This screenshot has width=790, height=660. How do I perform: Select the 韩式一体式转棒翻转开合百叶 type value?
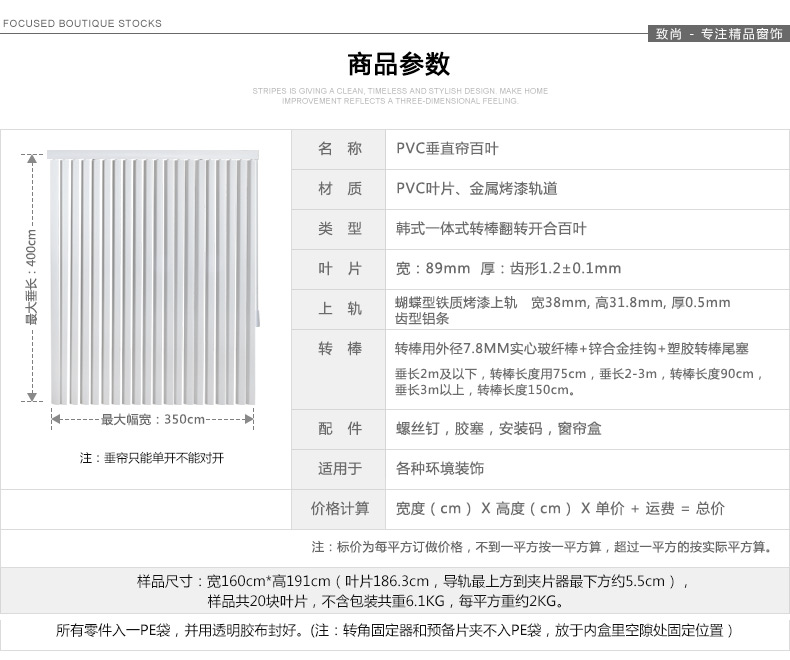tap(491, 229)
